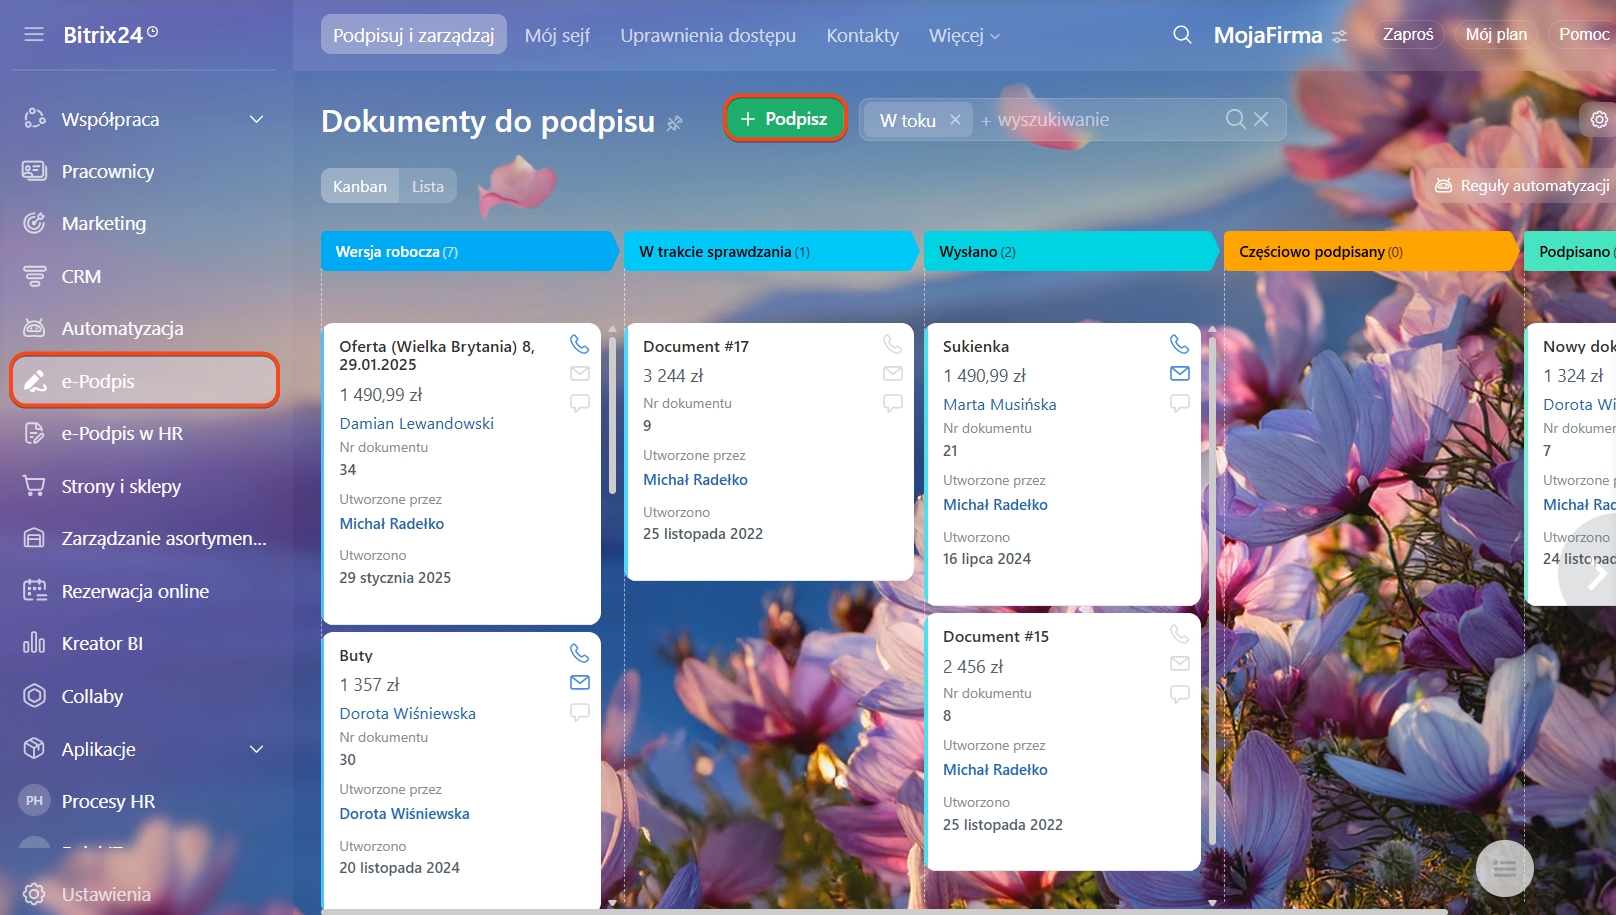Click phone icon on Sukienka card
1616x915 pixels.
click(1179, 344)
